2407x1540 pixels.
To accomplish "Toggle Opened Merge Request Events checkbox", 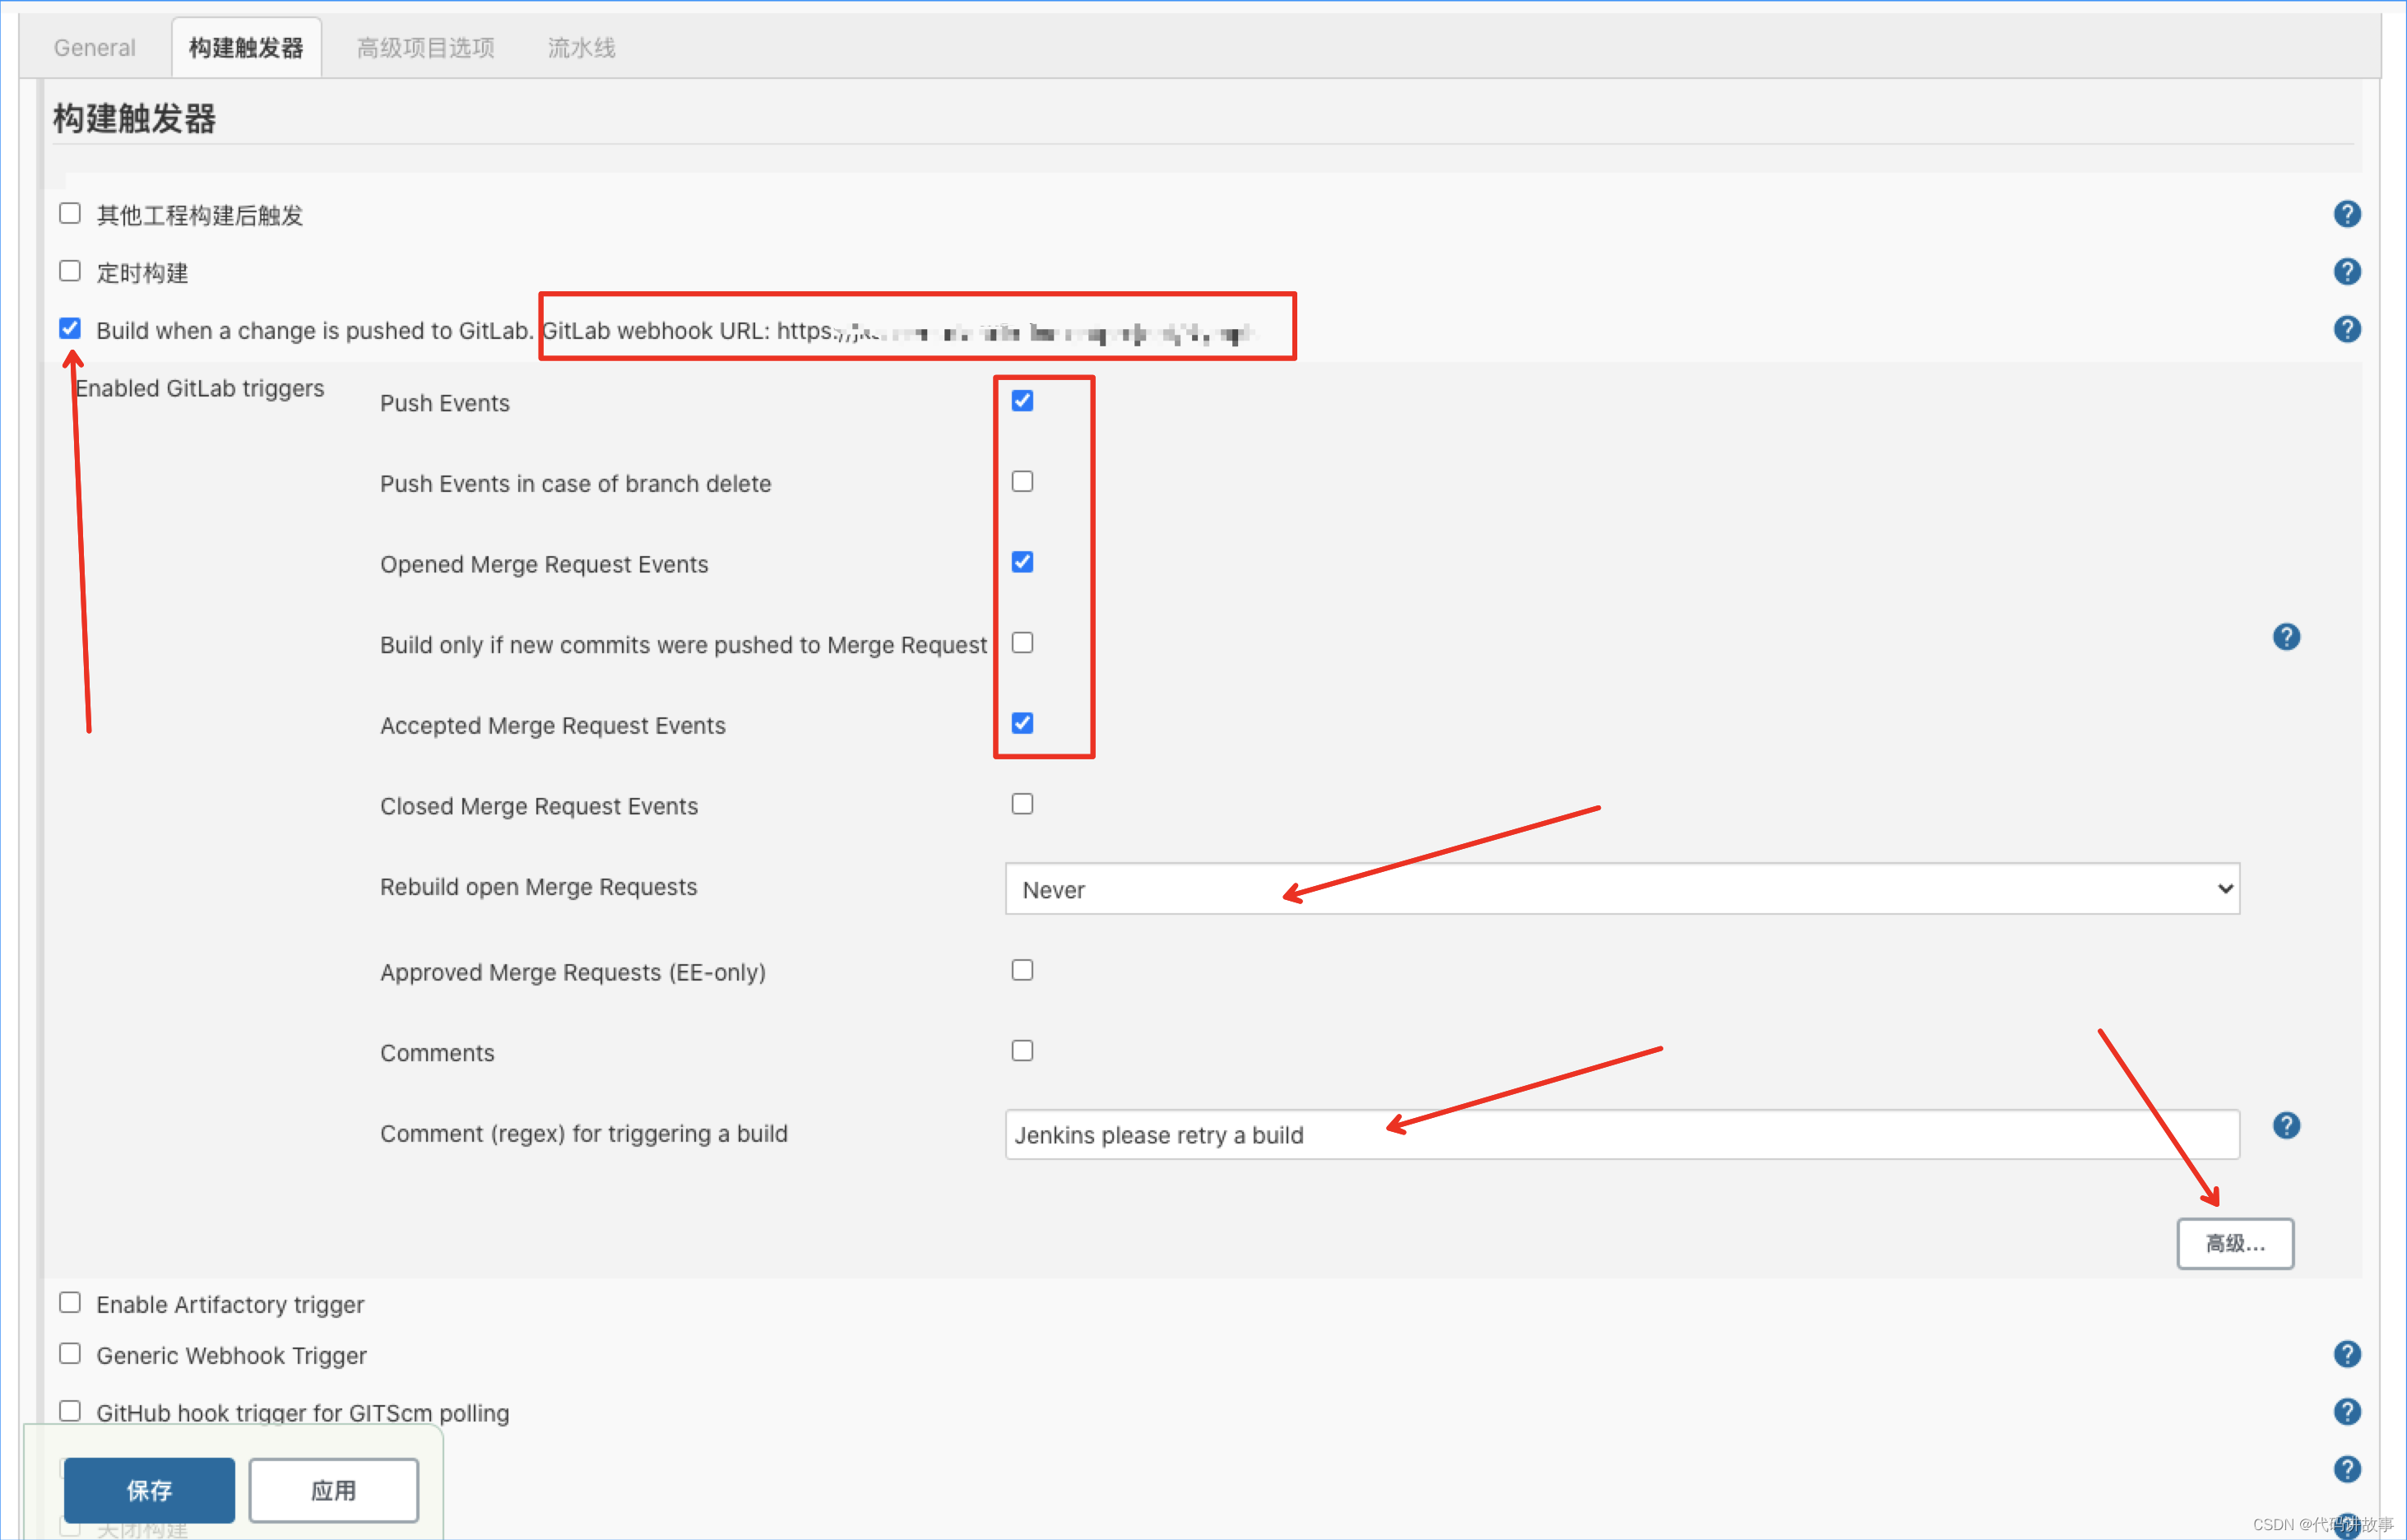I will [x=1022, y=562].
